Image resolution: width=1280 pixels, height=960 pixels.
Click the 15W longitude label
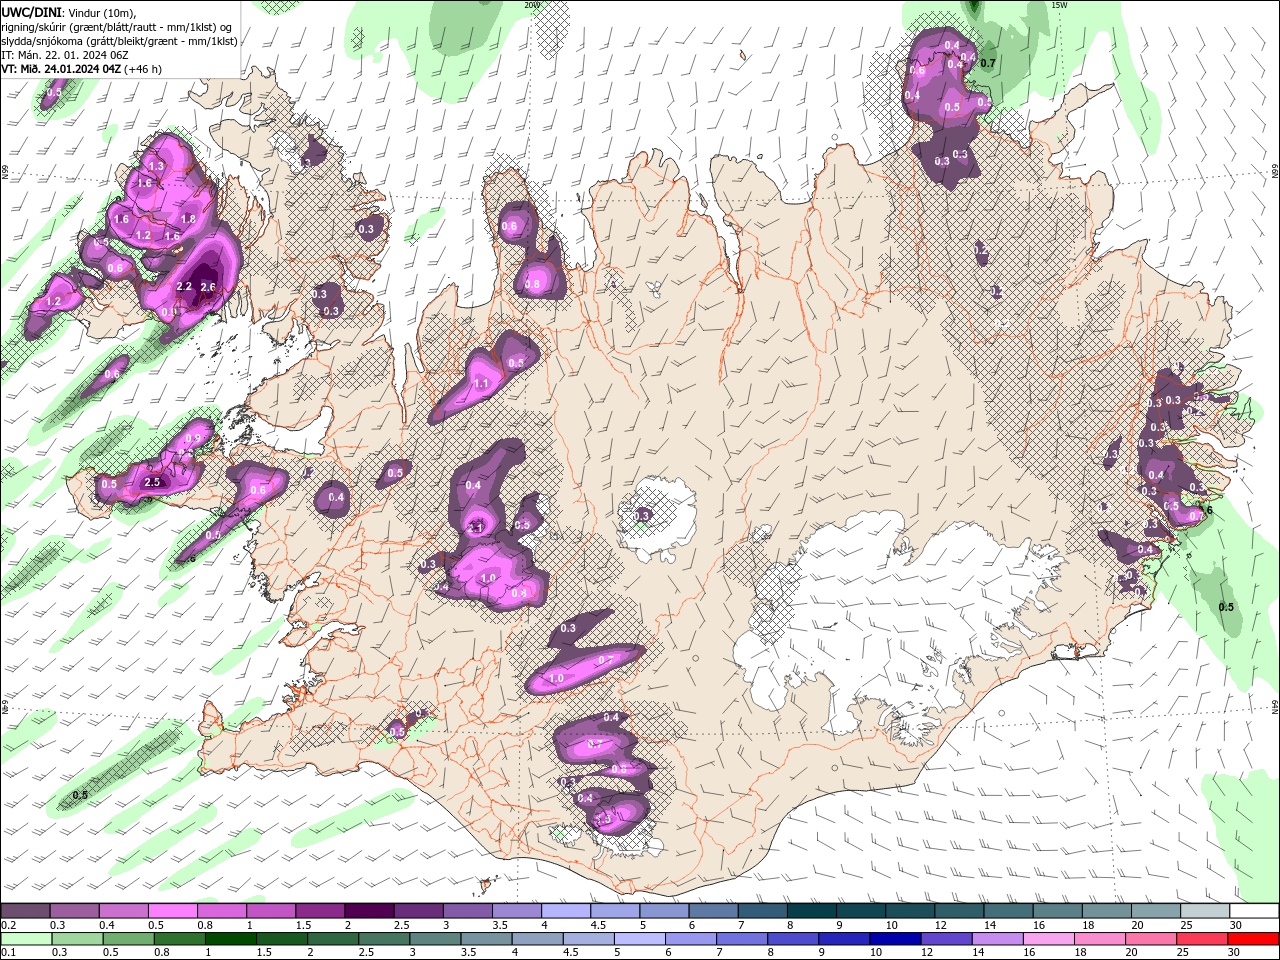(x=1059, y=5)
